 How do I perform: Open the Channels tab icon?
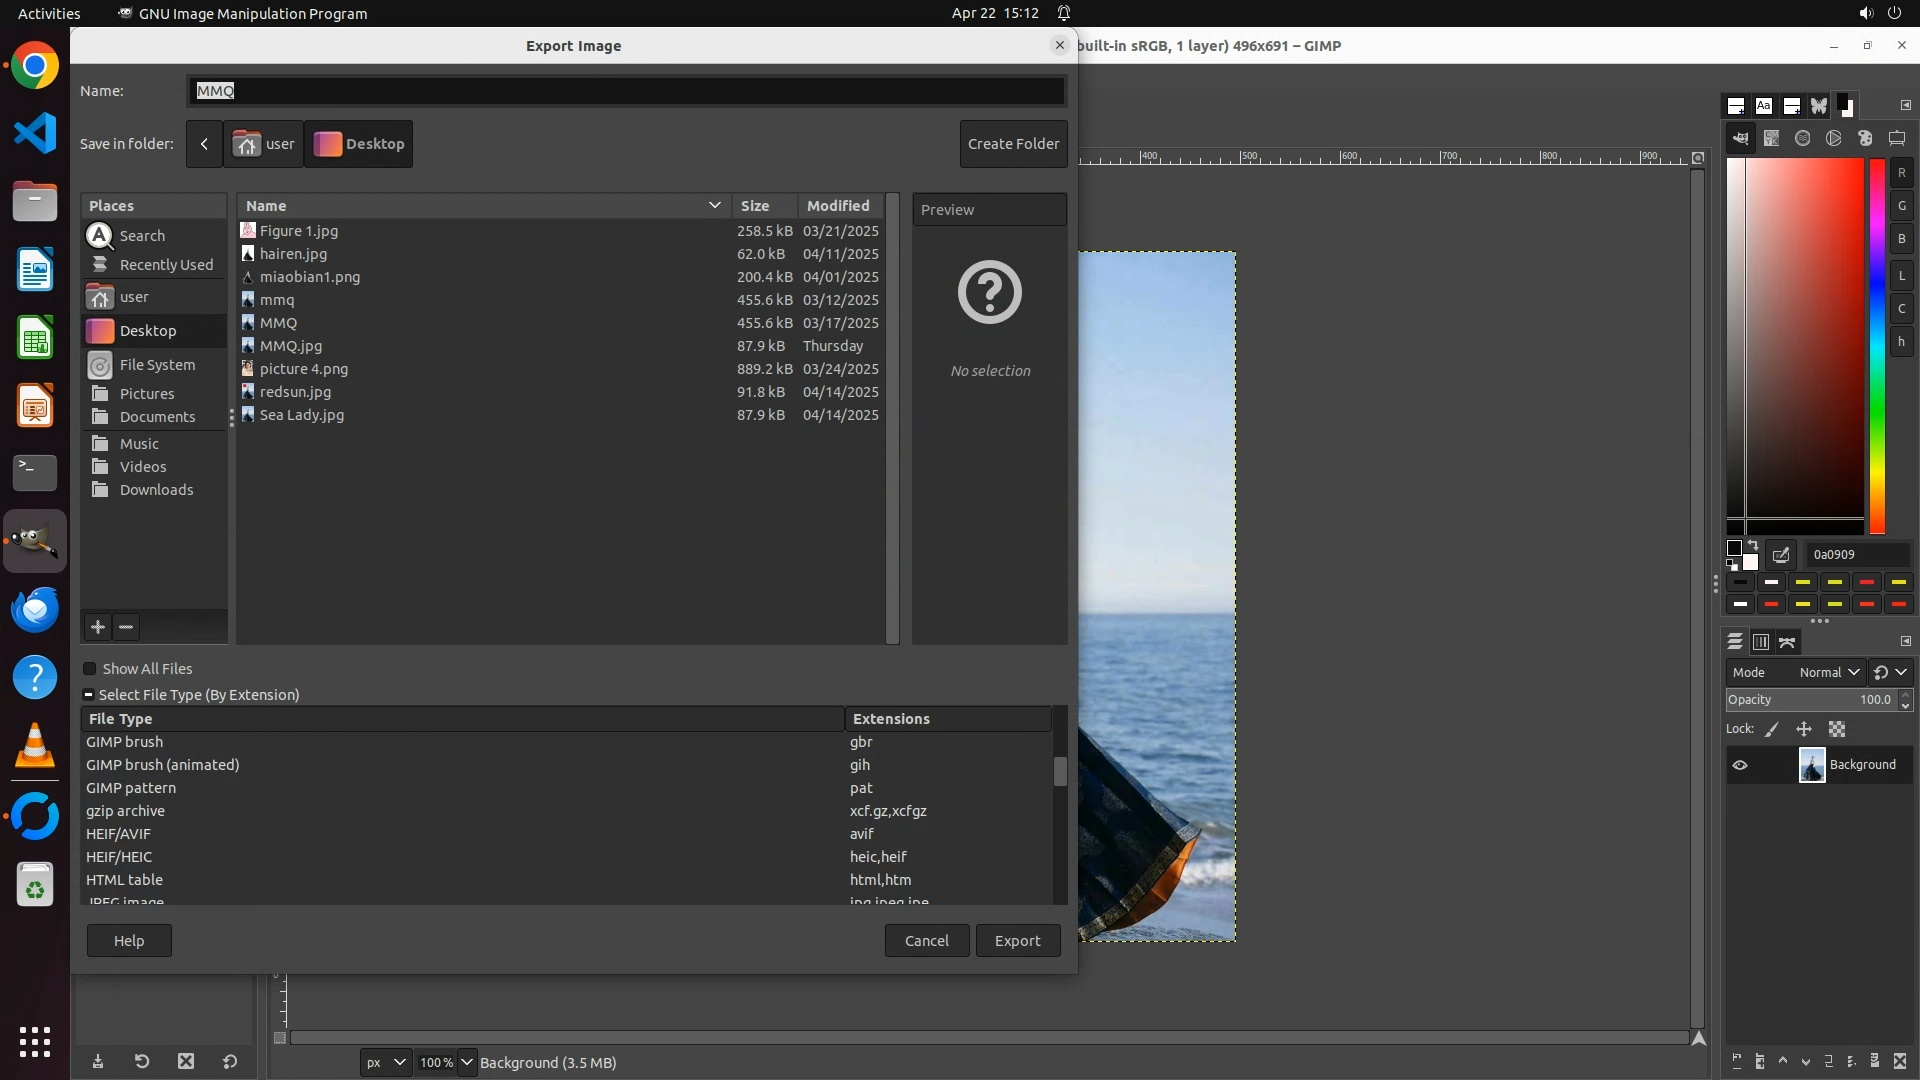pos(1761,642)
